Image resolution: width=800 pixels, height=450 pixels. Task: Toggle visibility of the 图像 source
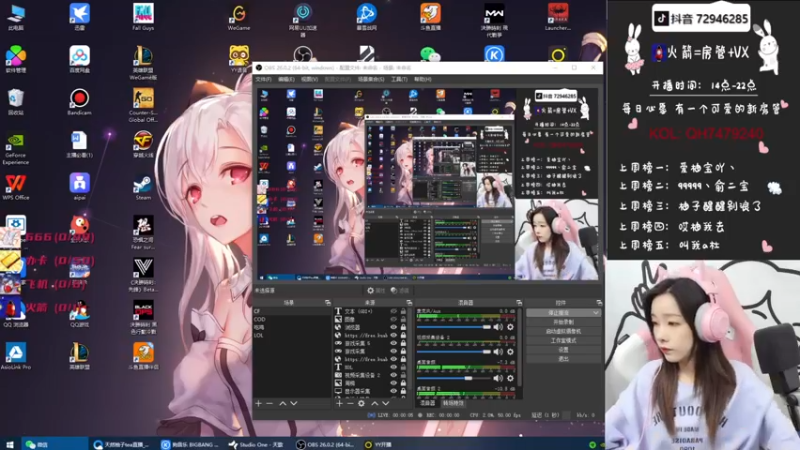coord(393,319)
